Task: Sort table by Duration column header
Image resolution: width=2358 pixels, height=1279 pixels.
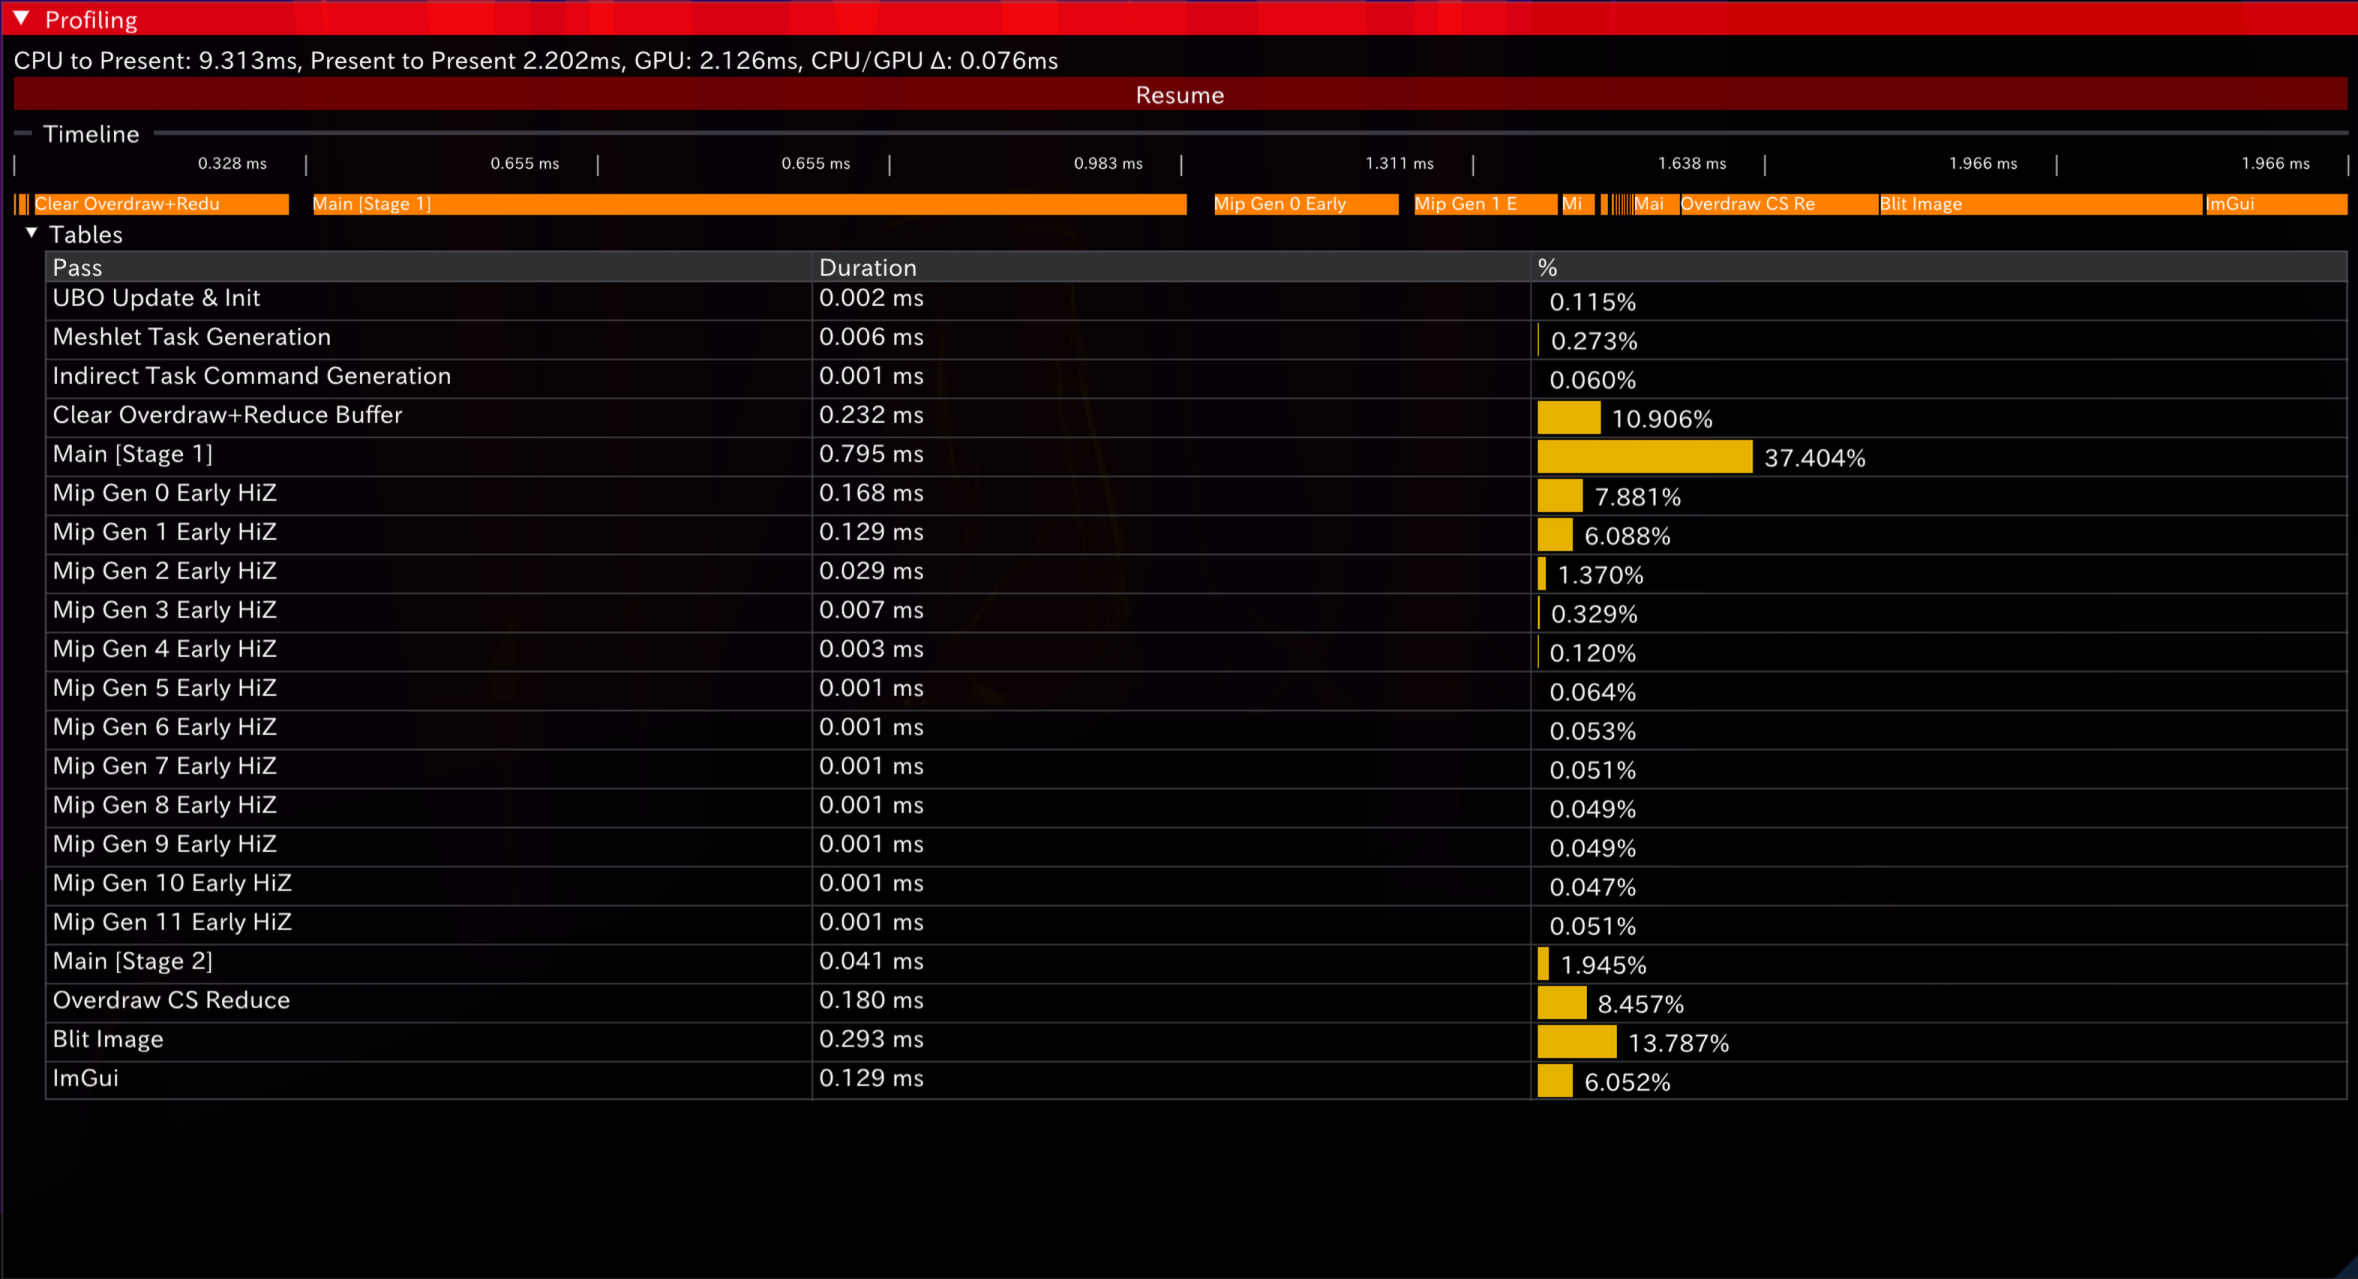Action: tap(867, 267)
